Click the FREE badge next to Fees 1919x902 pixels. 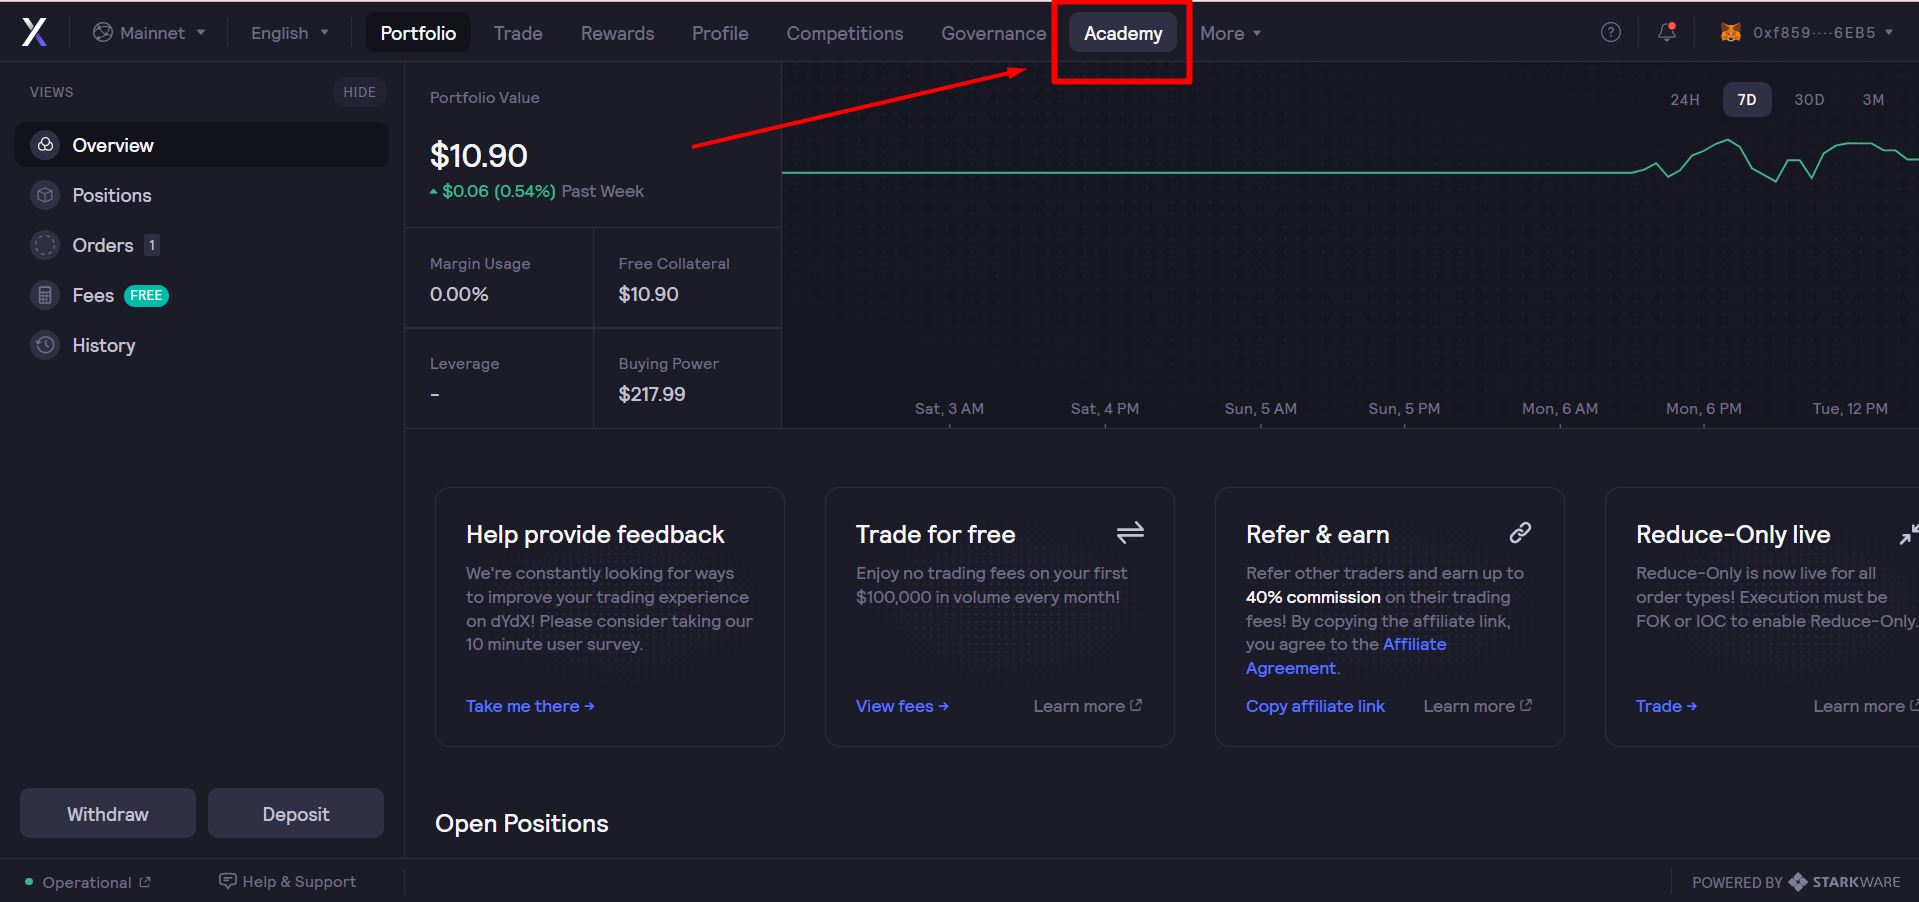coord(146,296)
